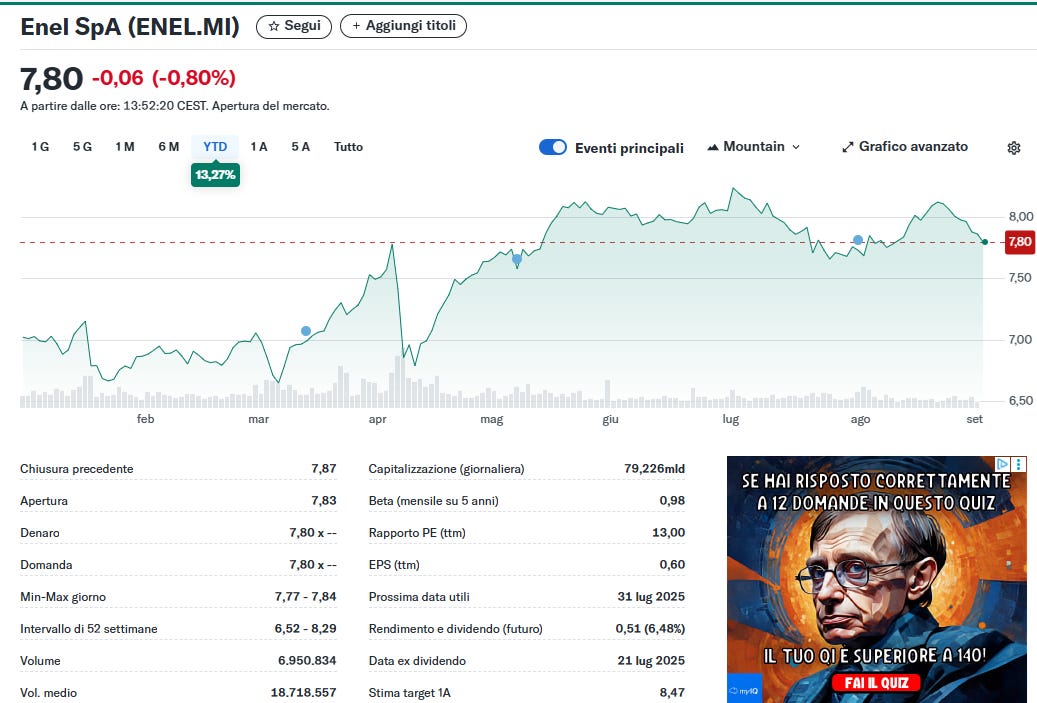Click the AdChoices icon on the ad
Viewport: 1037px width, 703px height.
[x=1003, y=464]
